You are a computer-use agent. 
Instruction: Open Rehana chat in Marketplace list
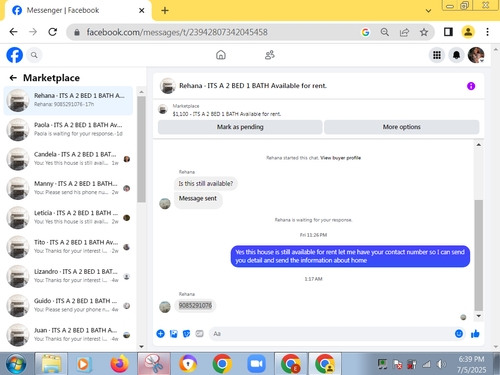point(68,100)
